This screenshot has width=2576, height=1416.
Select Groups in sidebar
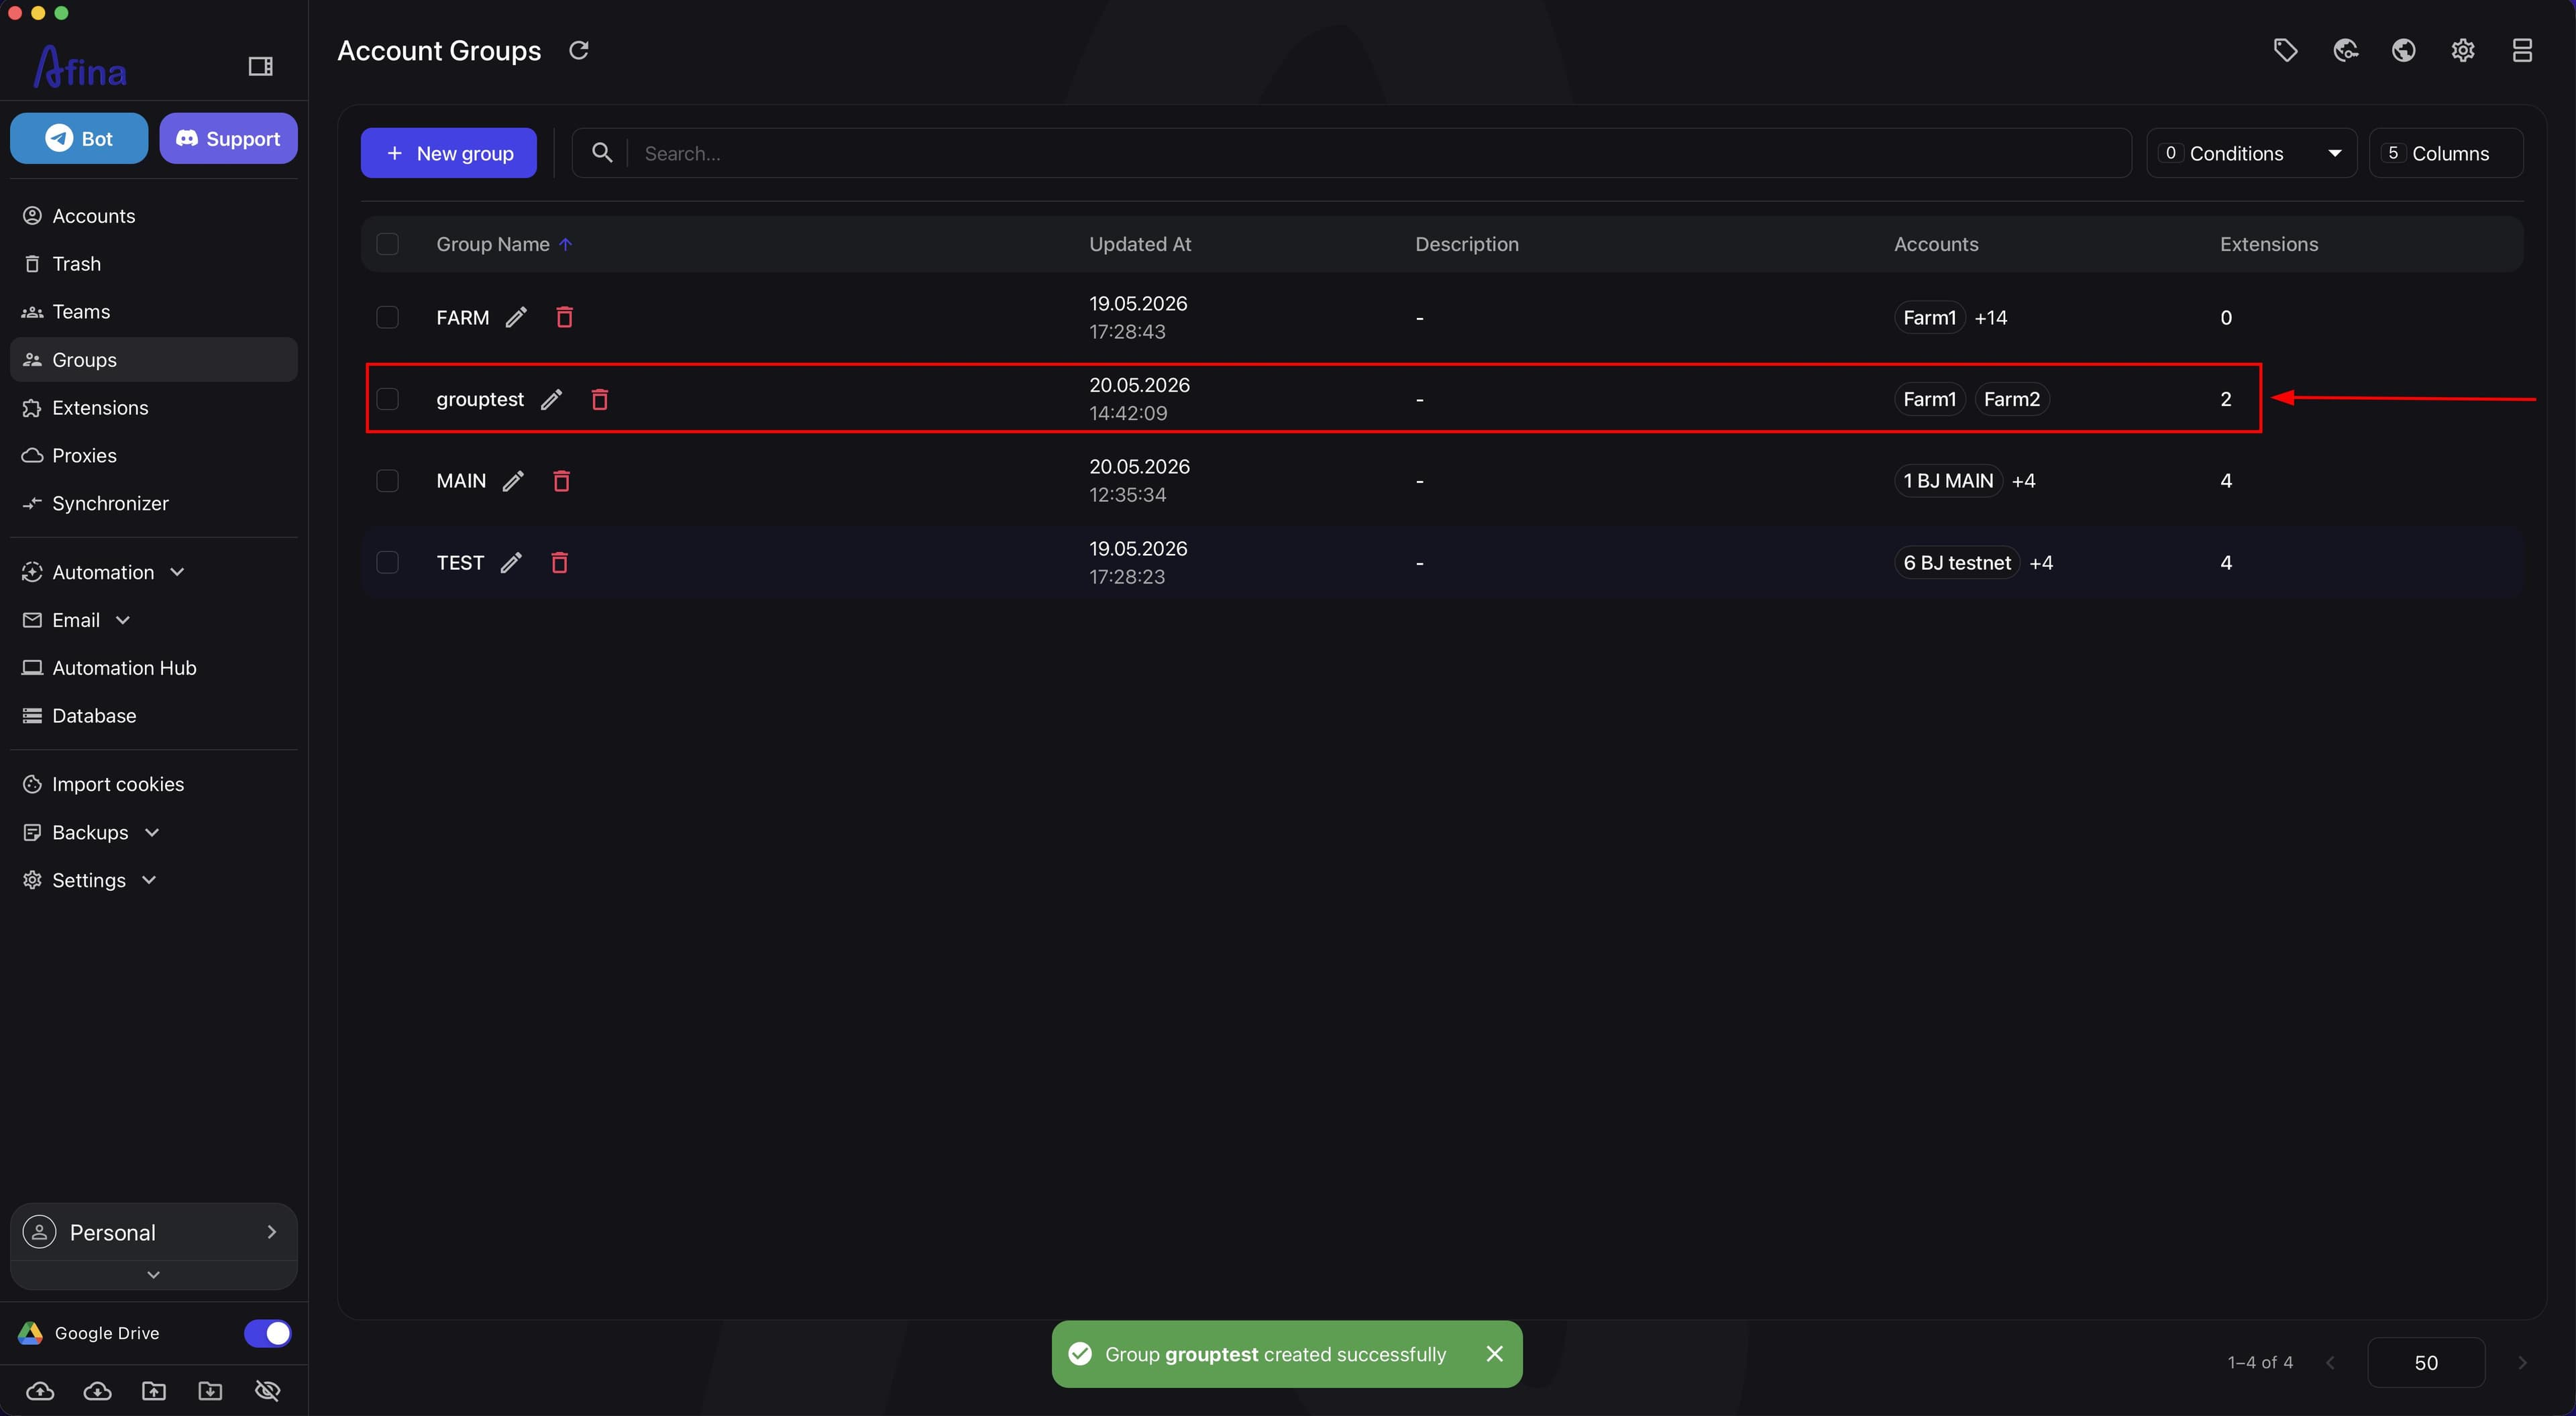coord(153,360)
